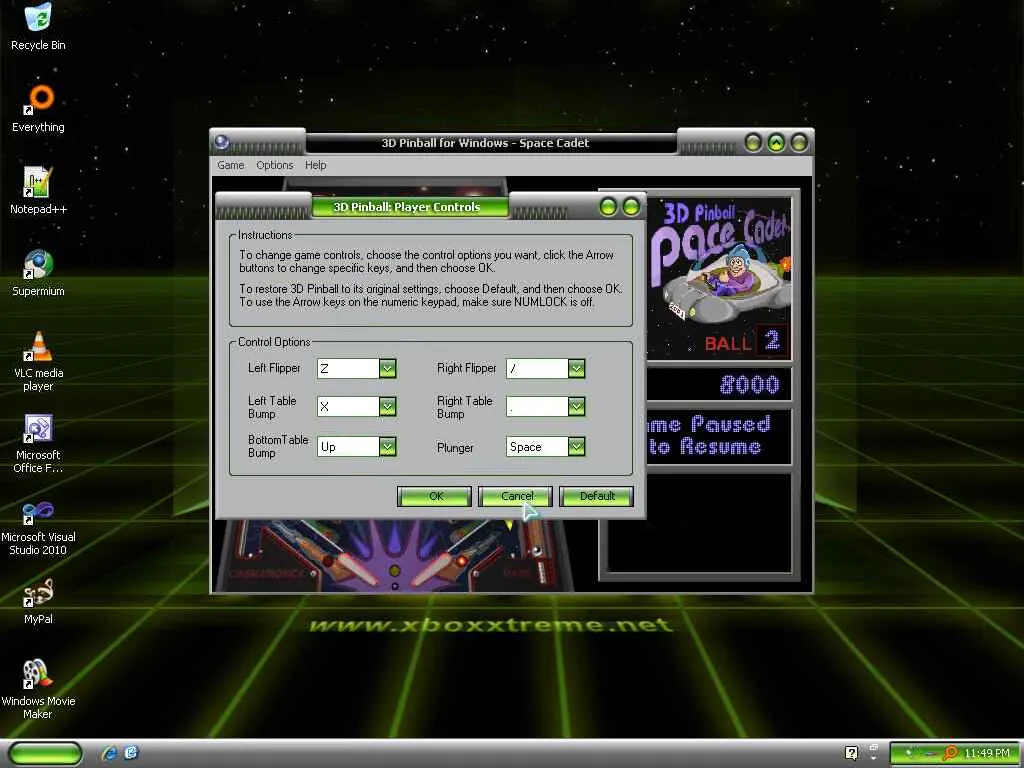Image resolution: width=1024 pixels, height=768 pixels.
Task: Expand the Plunger key dropdown
Action: pyautogui.click(x=576, y=447)
